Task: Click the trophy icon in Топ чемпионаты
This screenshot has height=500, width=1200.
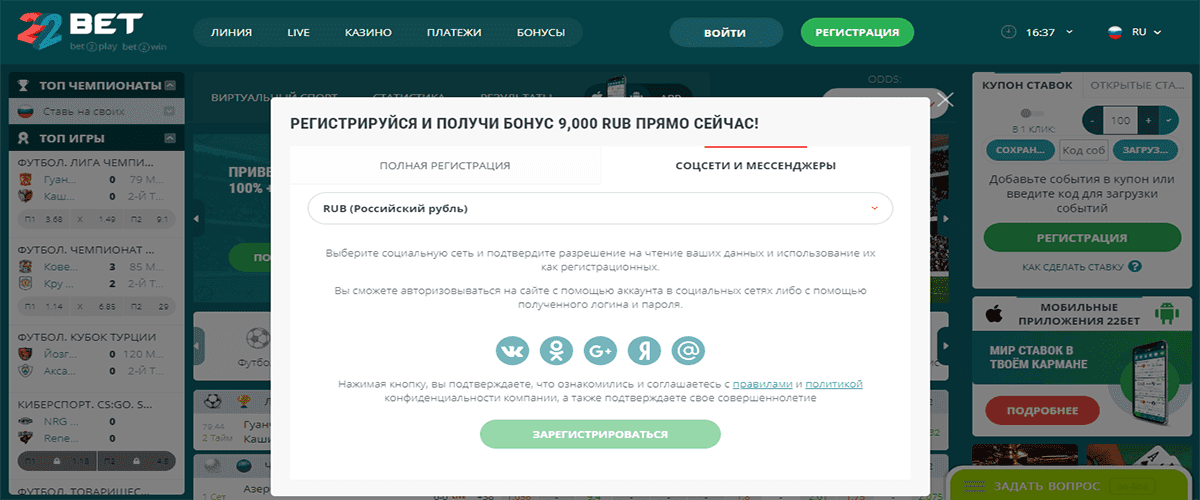Action: (24, 85)
